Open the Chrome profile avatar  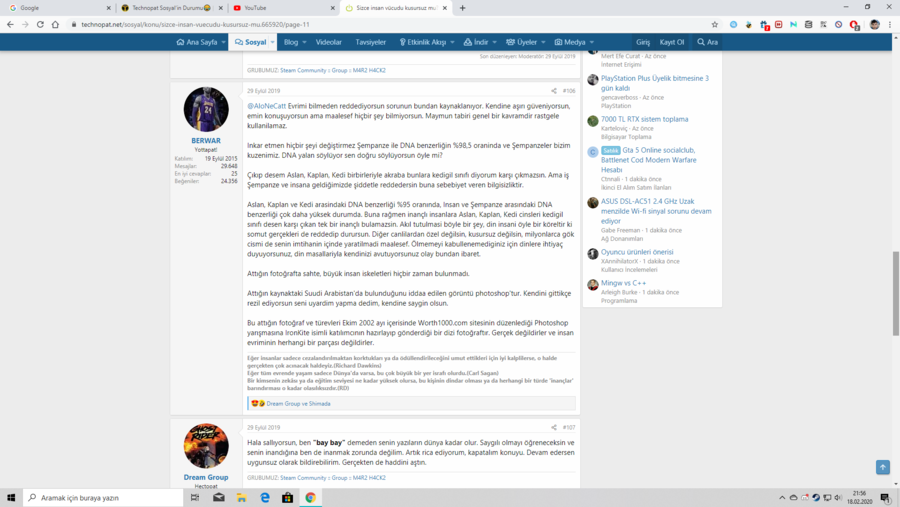click(874, 25)
